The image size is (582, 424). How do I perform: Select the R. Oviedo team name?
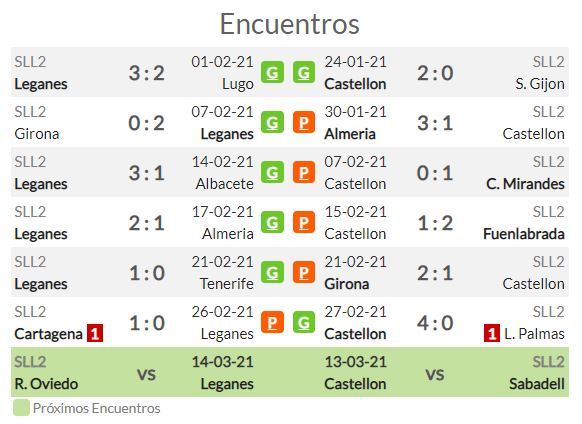point(46,384)
